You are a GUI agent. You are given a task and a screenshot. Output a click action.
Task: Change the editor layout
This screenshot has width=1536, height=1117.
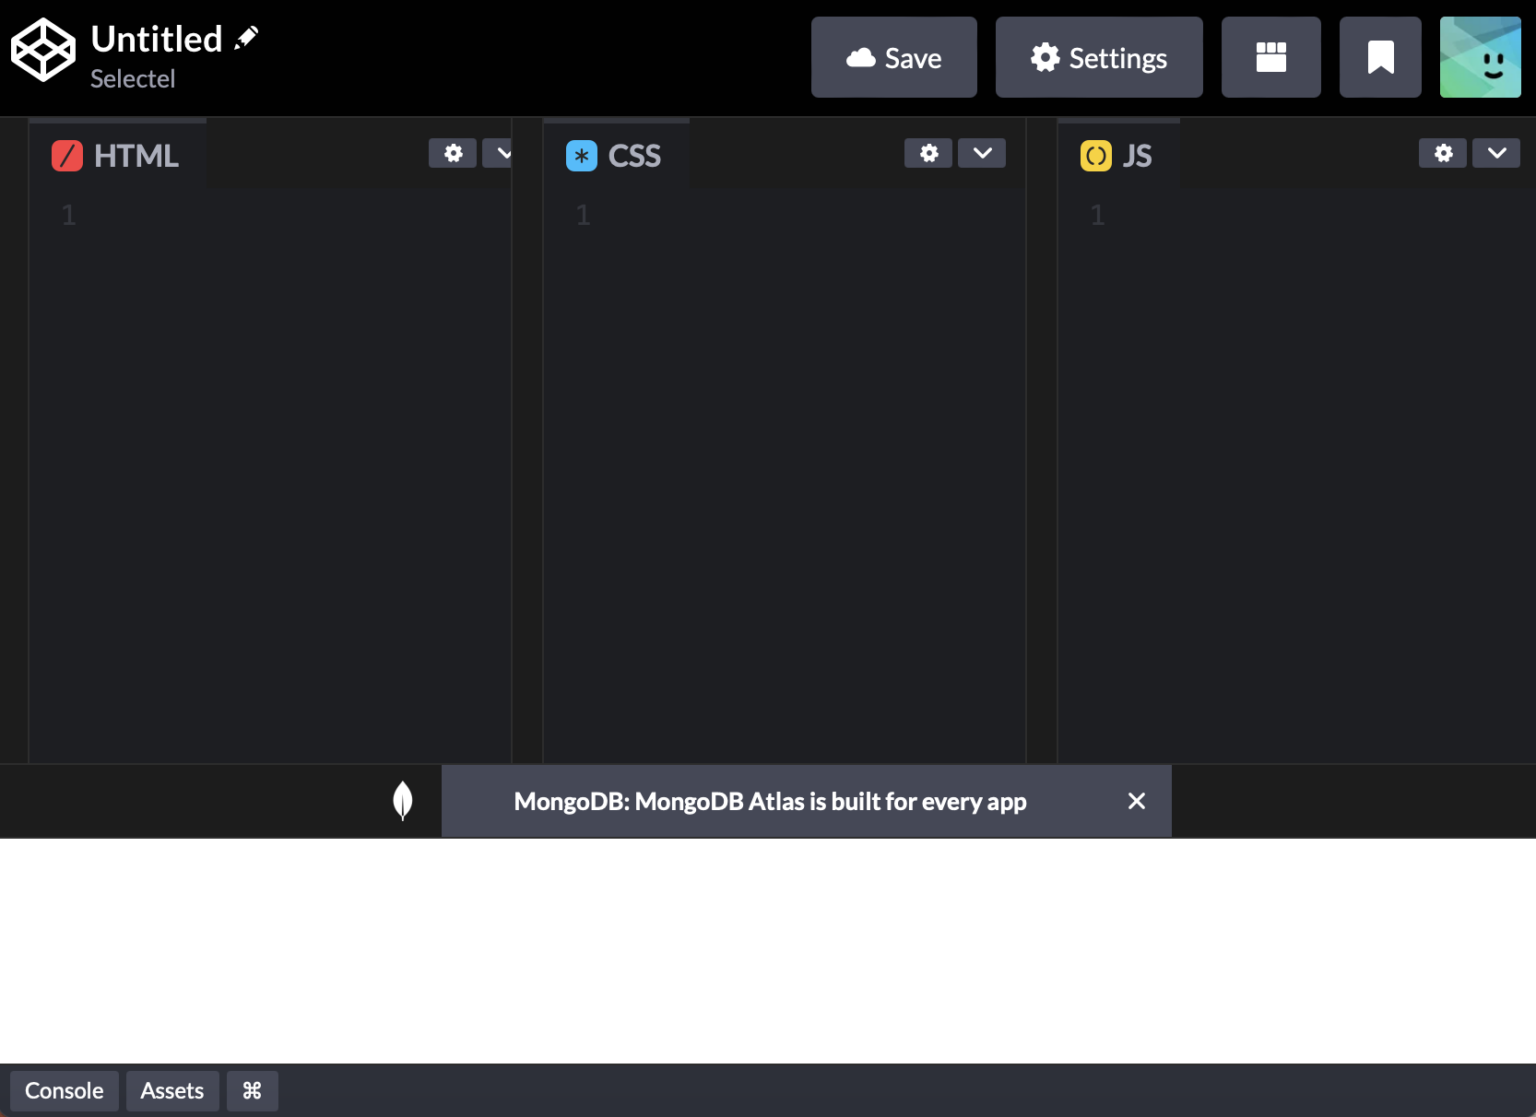1271,57
